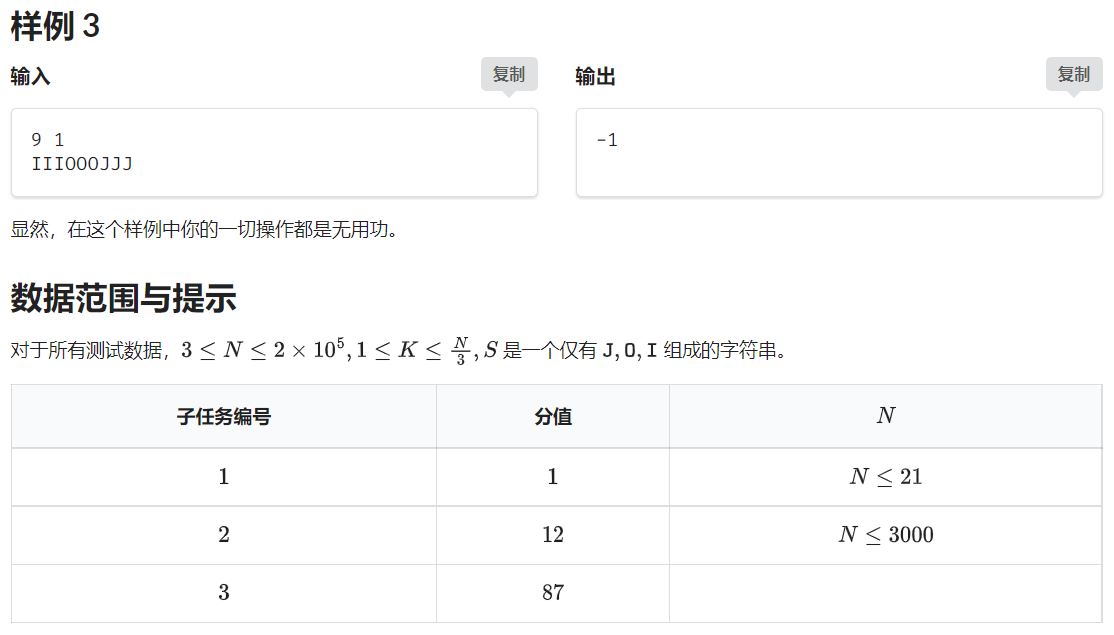Click subtask number 3 cell
This screenshot has width=1114, height=635.
(x=223, y=592)
